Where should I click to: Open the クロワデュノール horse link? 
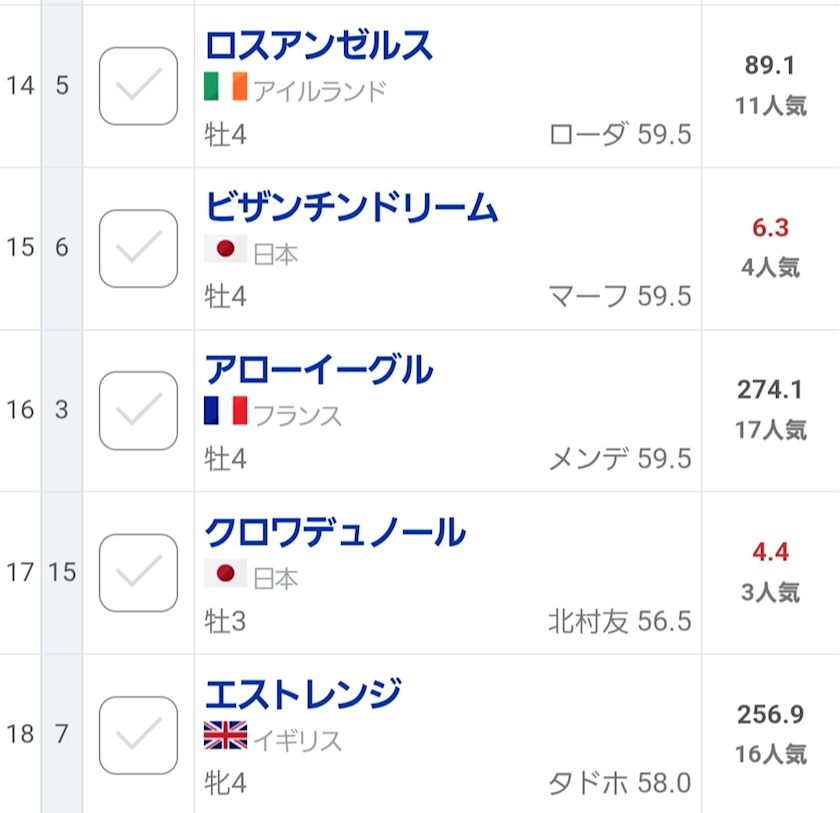(x=335, y=532)
